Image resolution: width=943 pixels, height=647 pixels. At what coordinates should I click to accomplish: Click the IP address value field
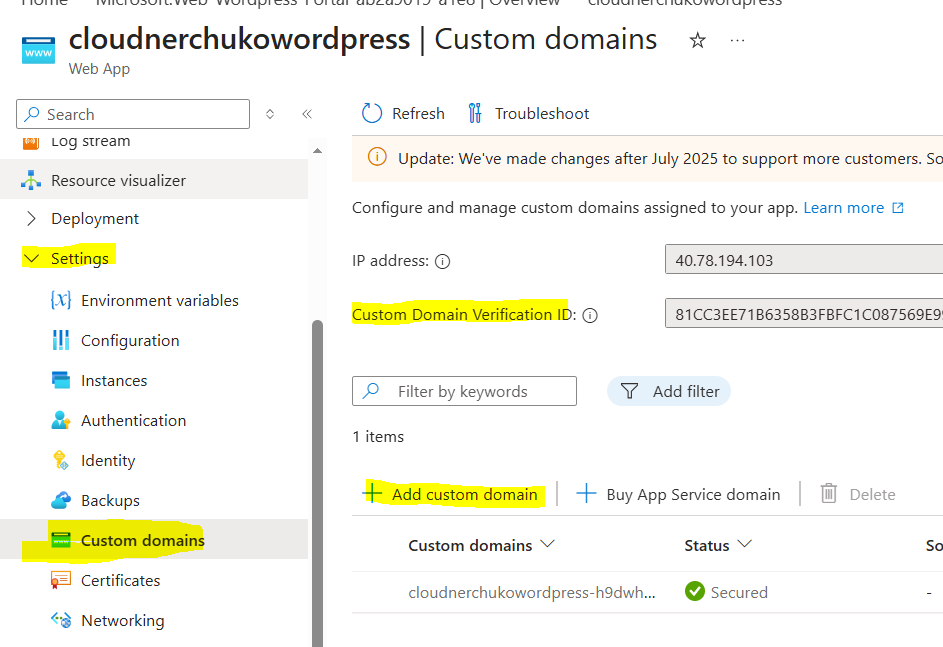click(804, 259)
